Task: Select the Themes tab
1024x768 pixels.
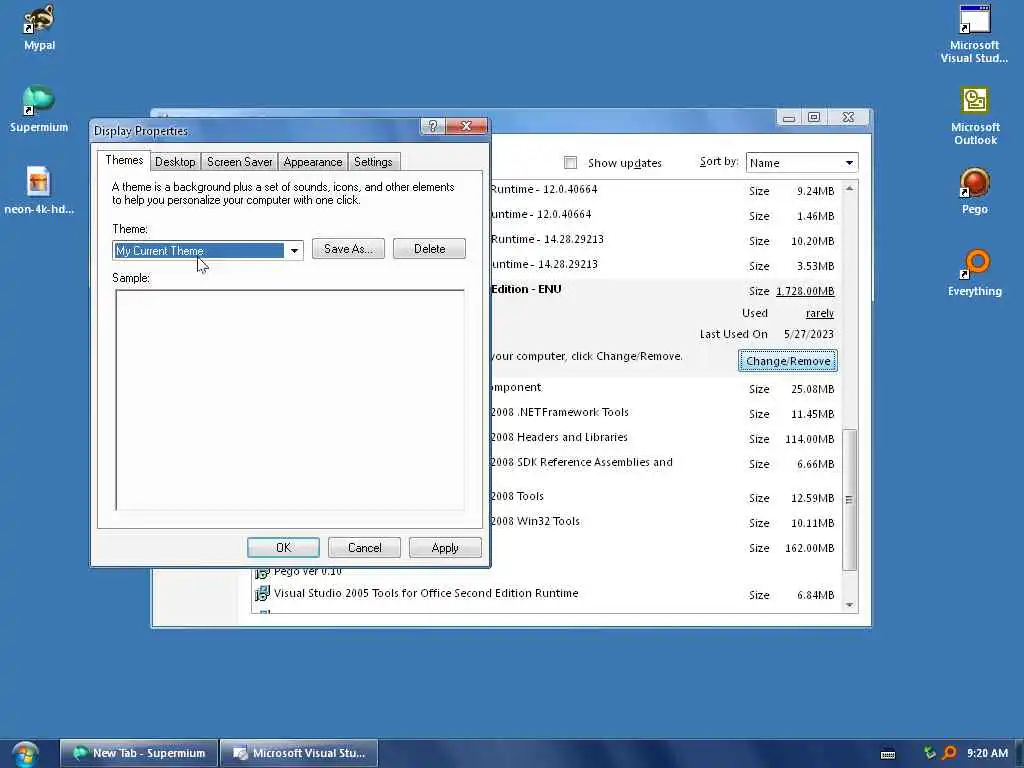Action: pos(124,160)
